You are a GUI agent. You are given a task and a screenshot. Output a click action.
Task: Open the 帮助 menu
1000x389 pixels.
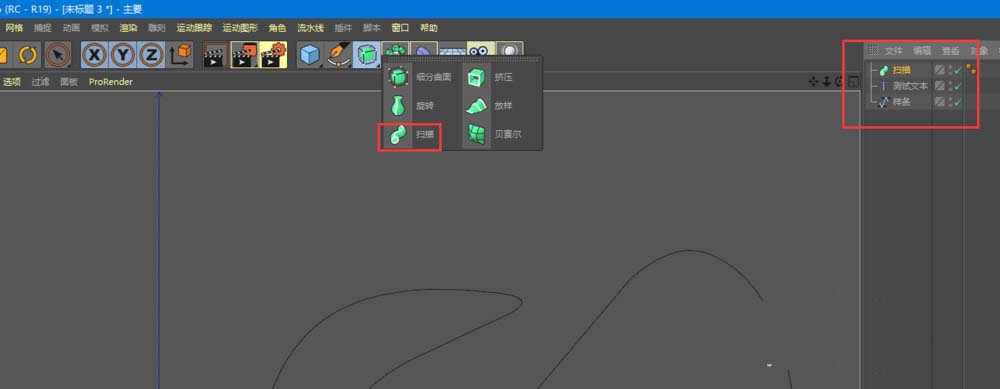pyautogui.click(x=429, y=28)
